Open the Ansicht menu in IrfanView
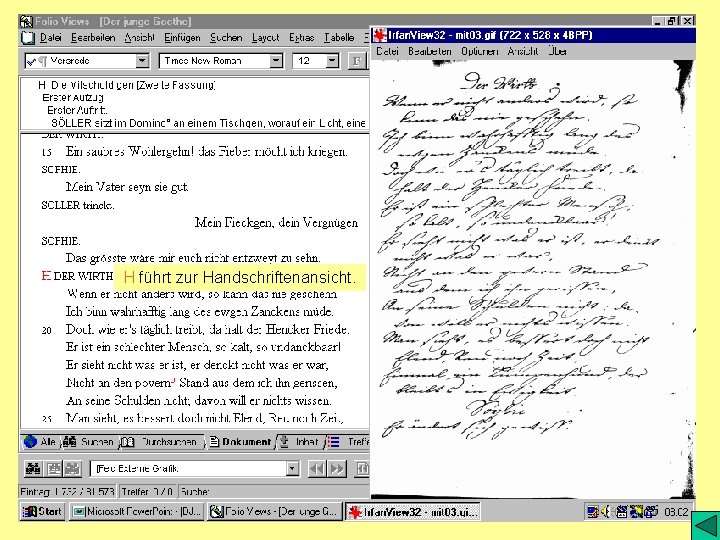The width and height of the screenshot is (720, 540). [523, 51]
